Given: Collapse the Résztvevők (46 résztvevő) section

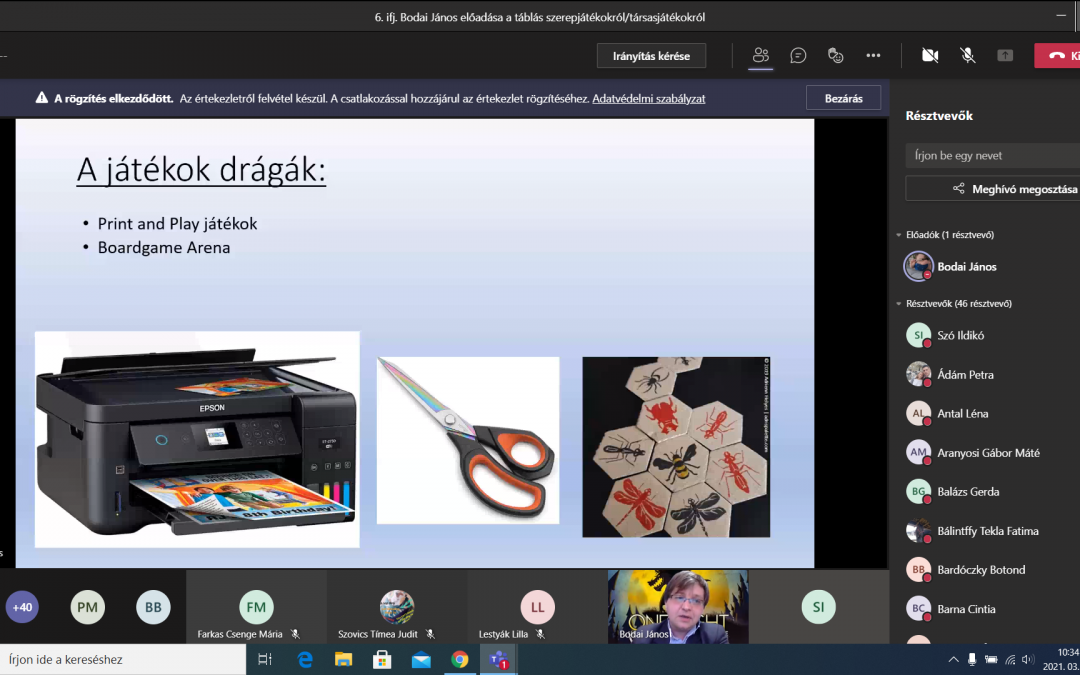Looking at the screenshot, I should 899,303.
